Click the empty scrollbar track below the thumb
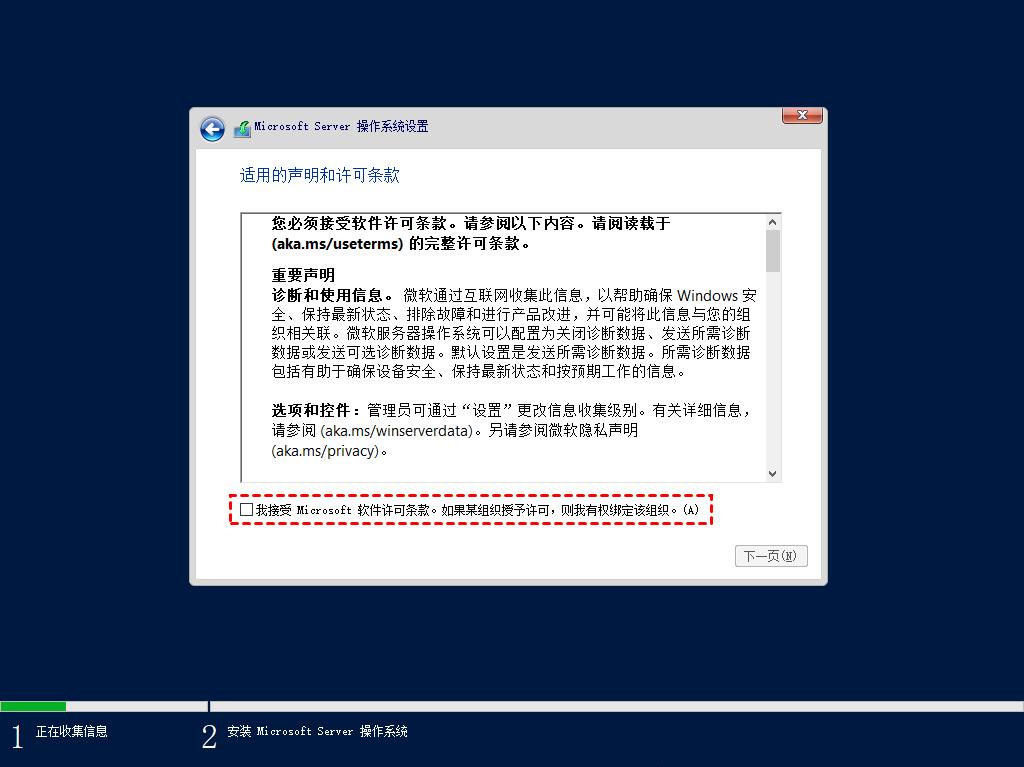1024x767 pixels. coord(773,369)
